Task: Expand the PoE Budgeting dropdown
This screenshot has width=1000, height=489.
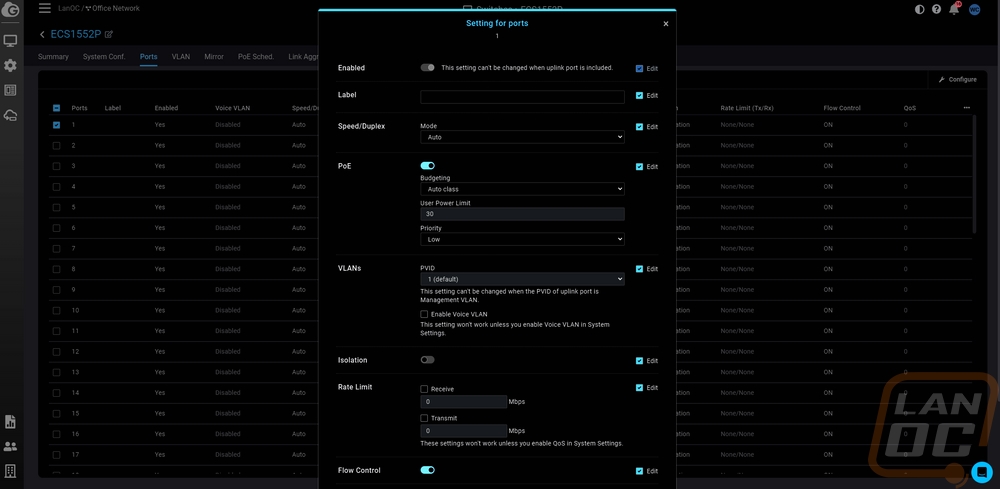Action: click(522, 188)
